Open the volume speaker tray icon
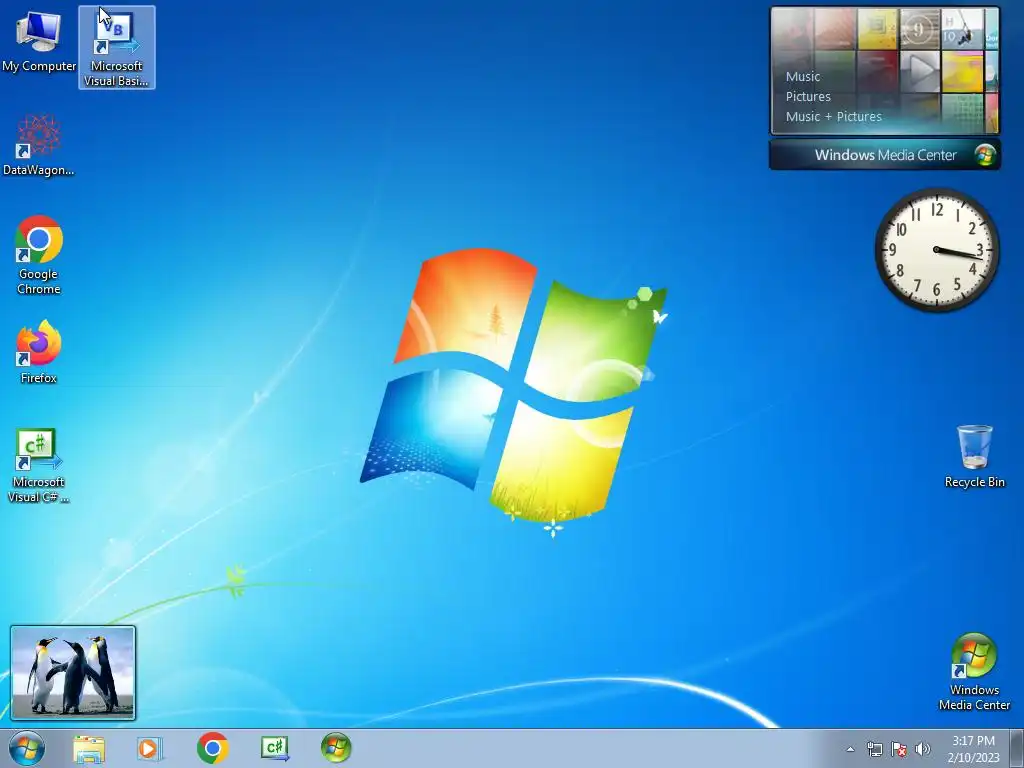The width and height of the screenshot is (1024, 768). tap(923, 749)
